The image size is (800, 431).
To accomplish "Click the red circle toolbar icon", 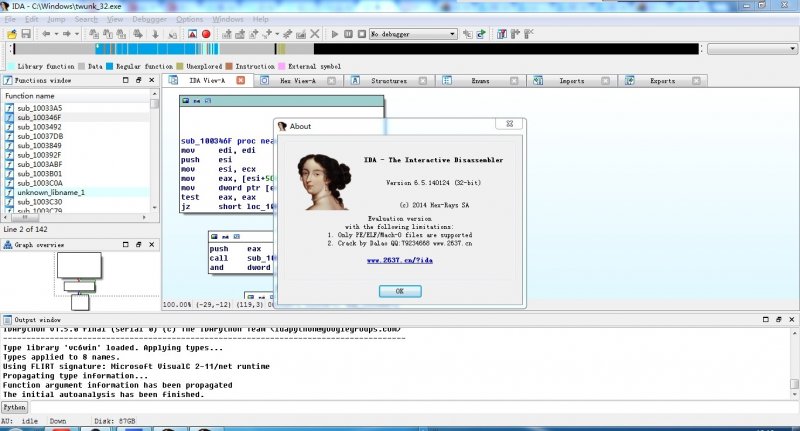I will click(x=206, y=34).
